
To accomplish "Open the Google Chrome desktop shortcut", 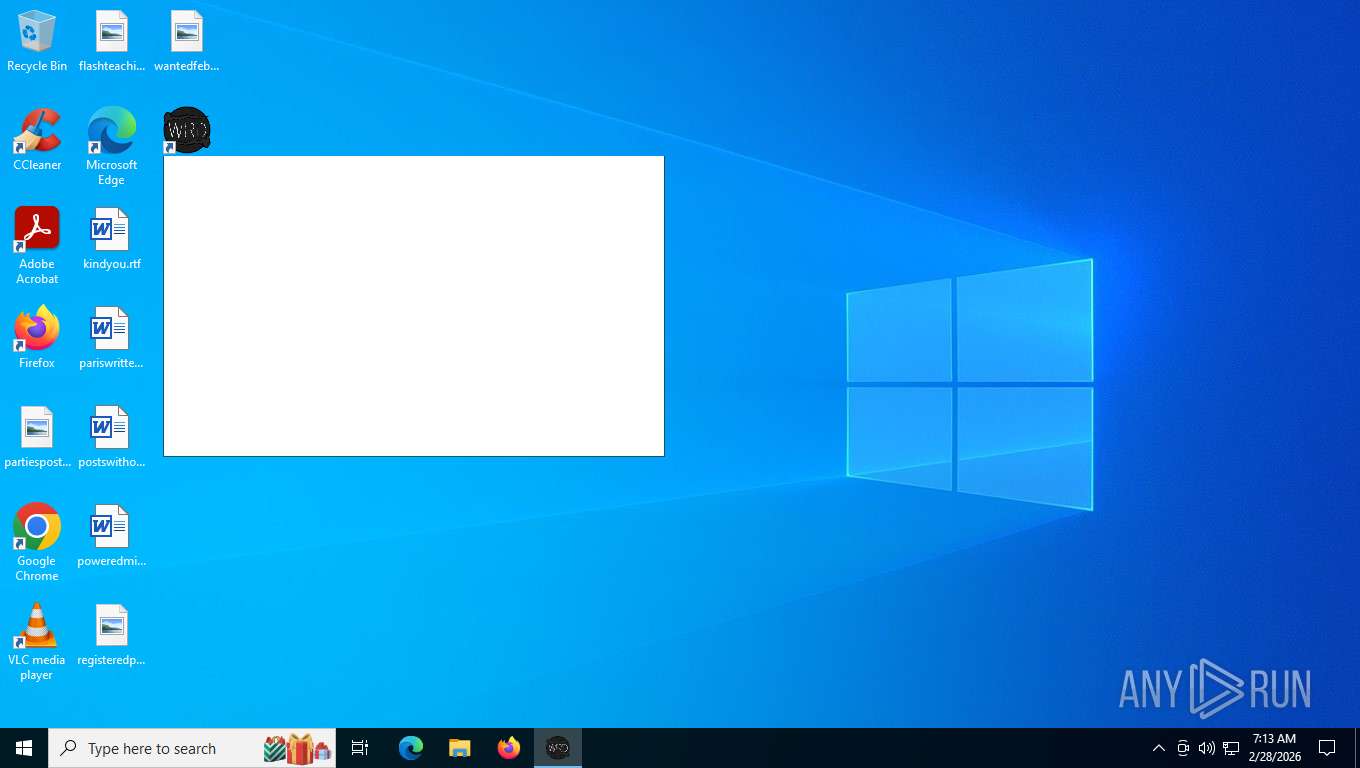I will coord(37,543).
